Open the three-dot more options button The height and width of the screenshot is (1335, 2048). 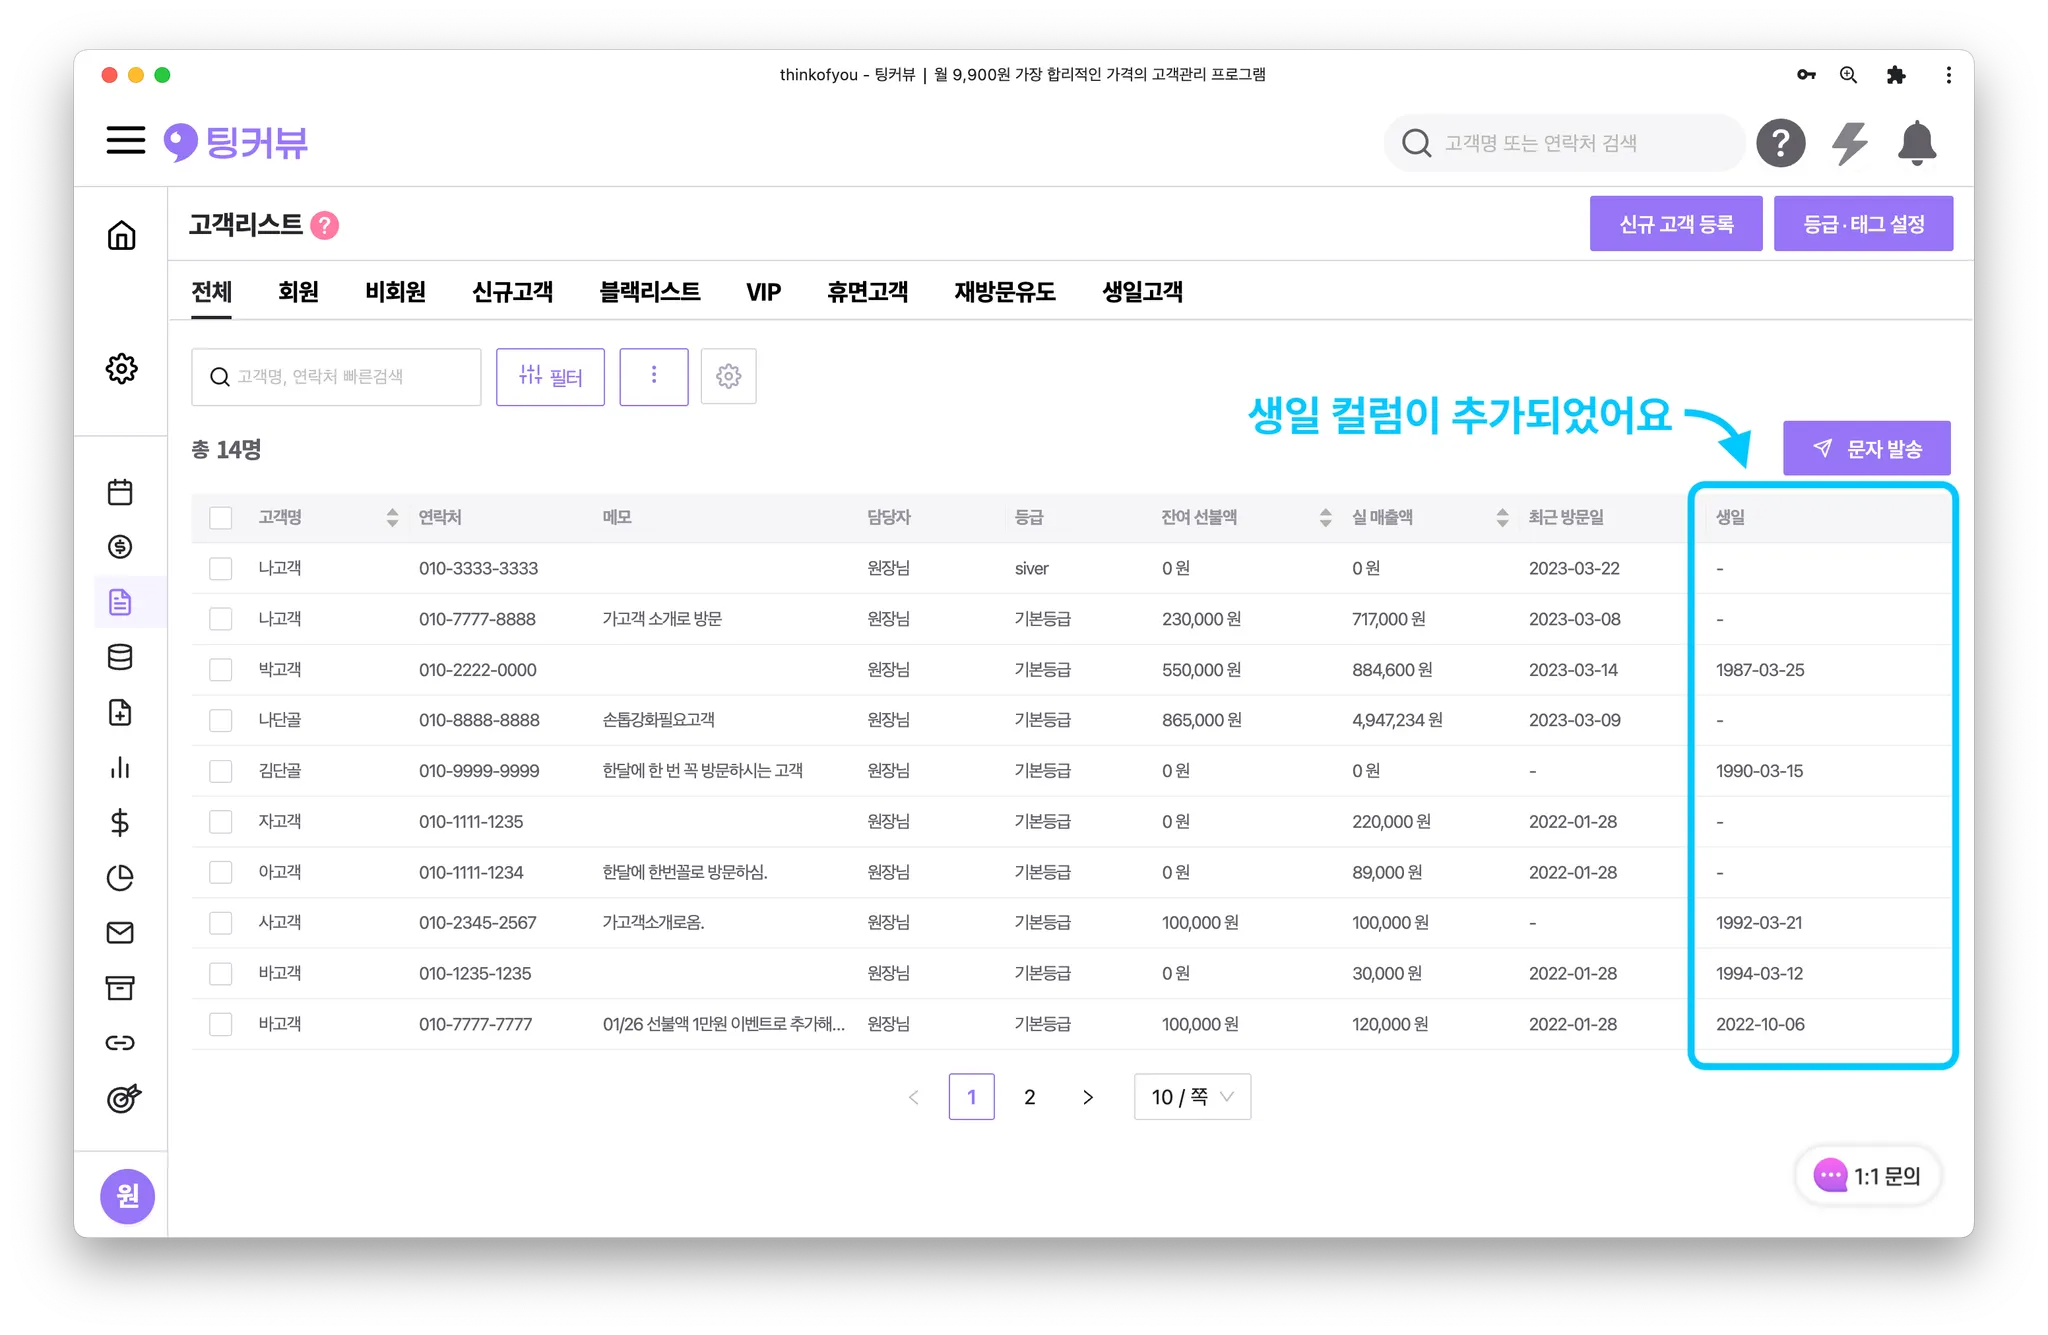coord(654,376)
